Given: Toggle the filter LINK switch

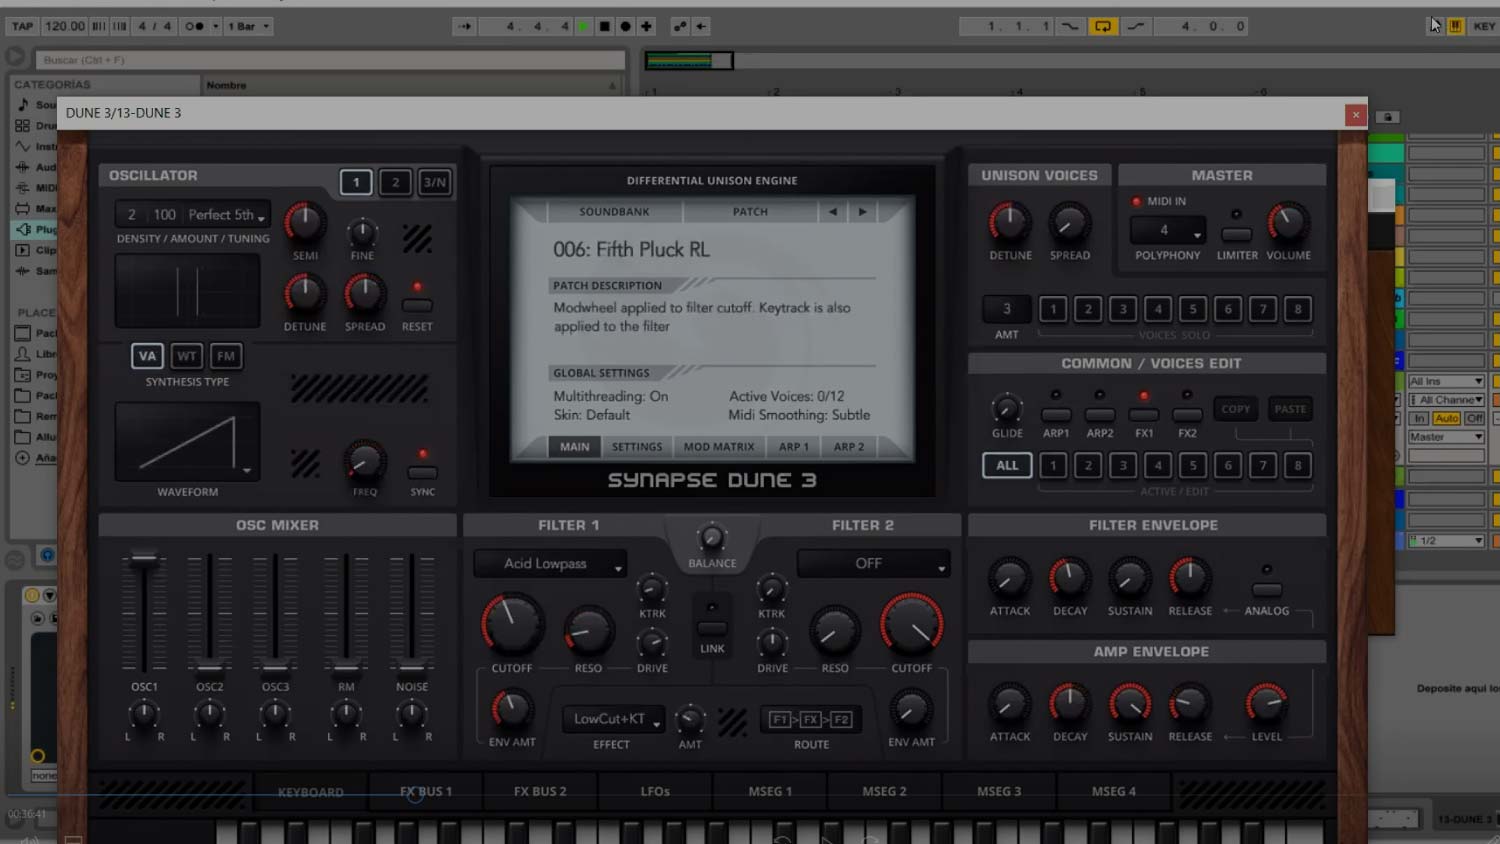Looking at the screenshot, I should (x=712, y=628).
